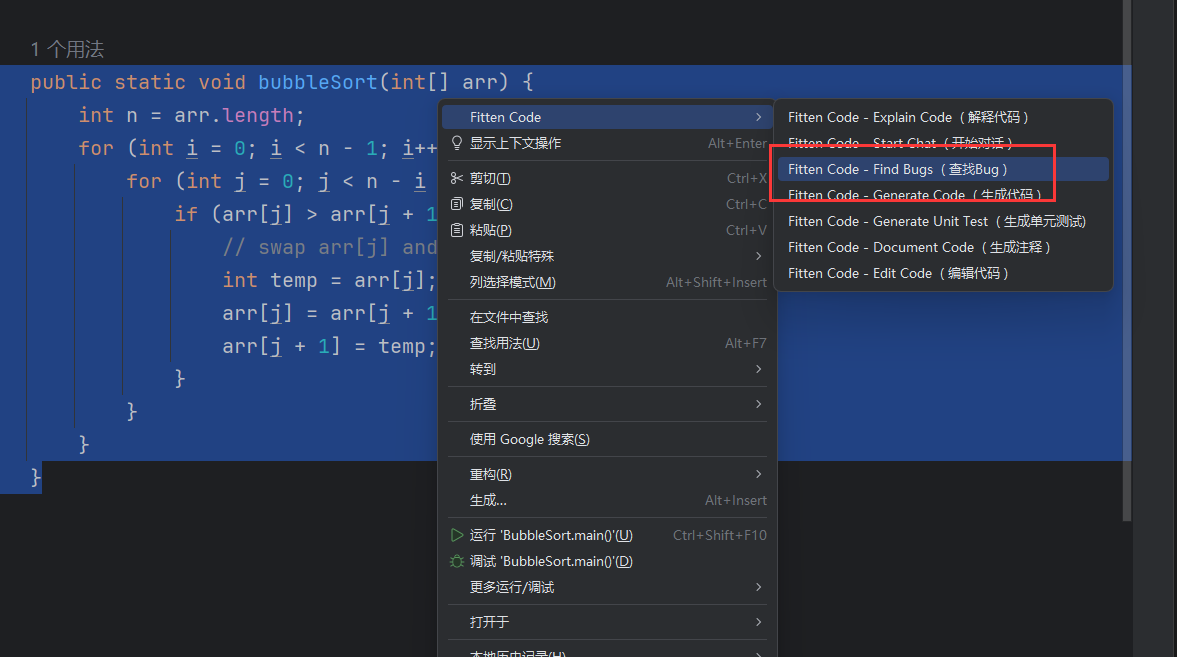This screenshot has height=657, width=1177.
Task: Expand the Fitten Code submenu arrow
Action: pyautogui.click(x=759, y=117)
